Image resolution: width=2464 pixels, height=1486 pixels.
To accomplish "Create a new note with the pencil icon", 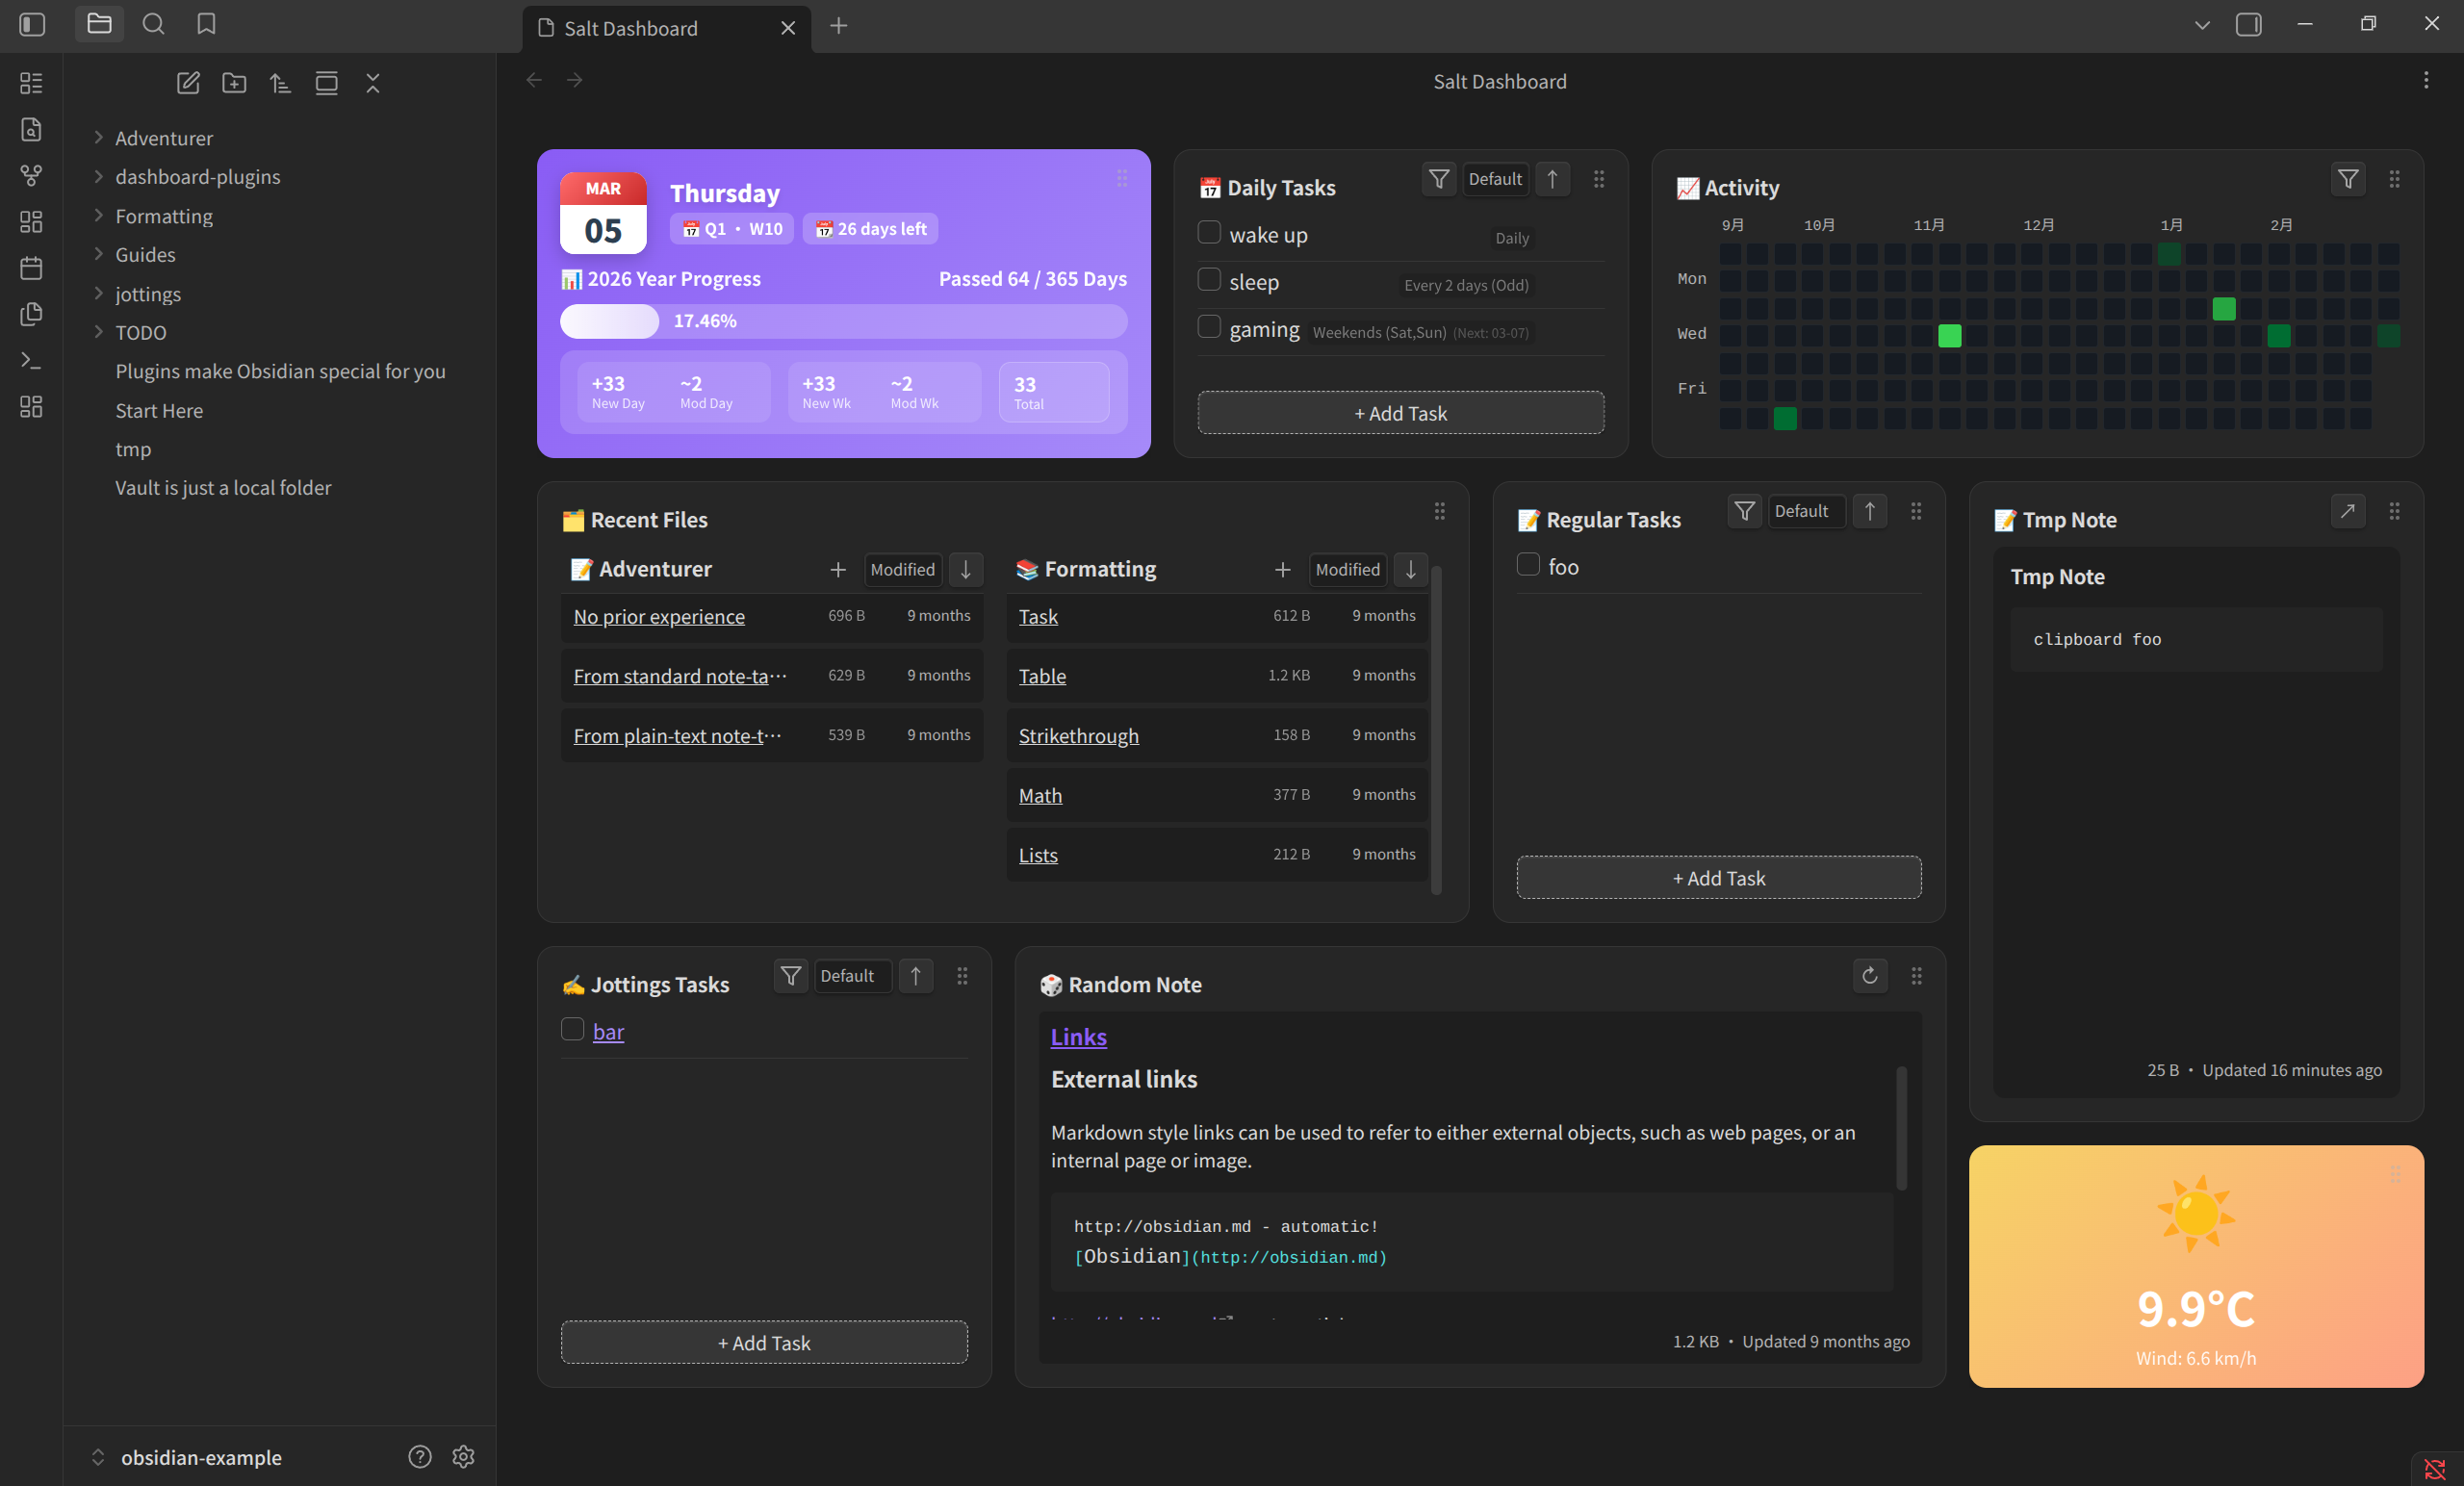I will [x=188, y=84].
